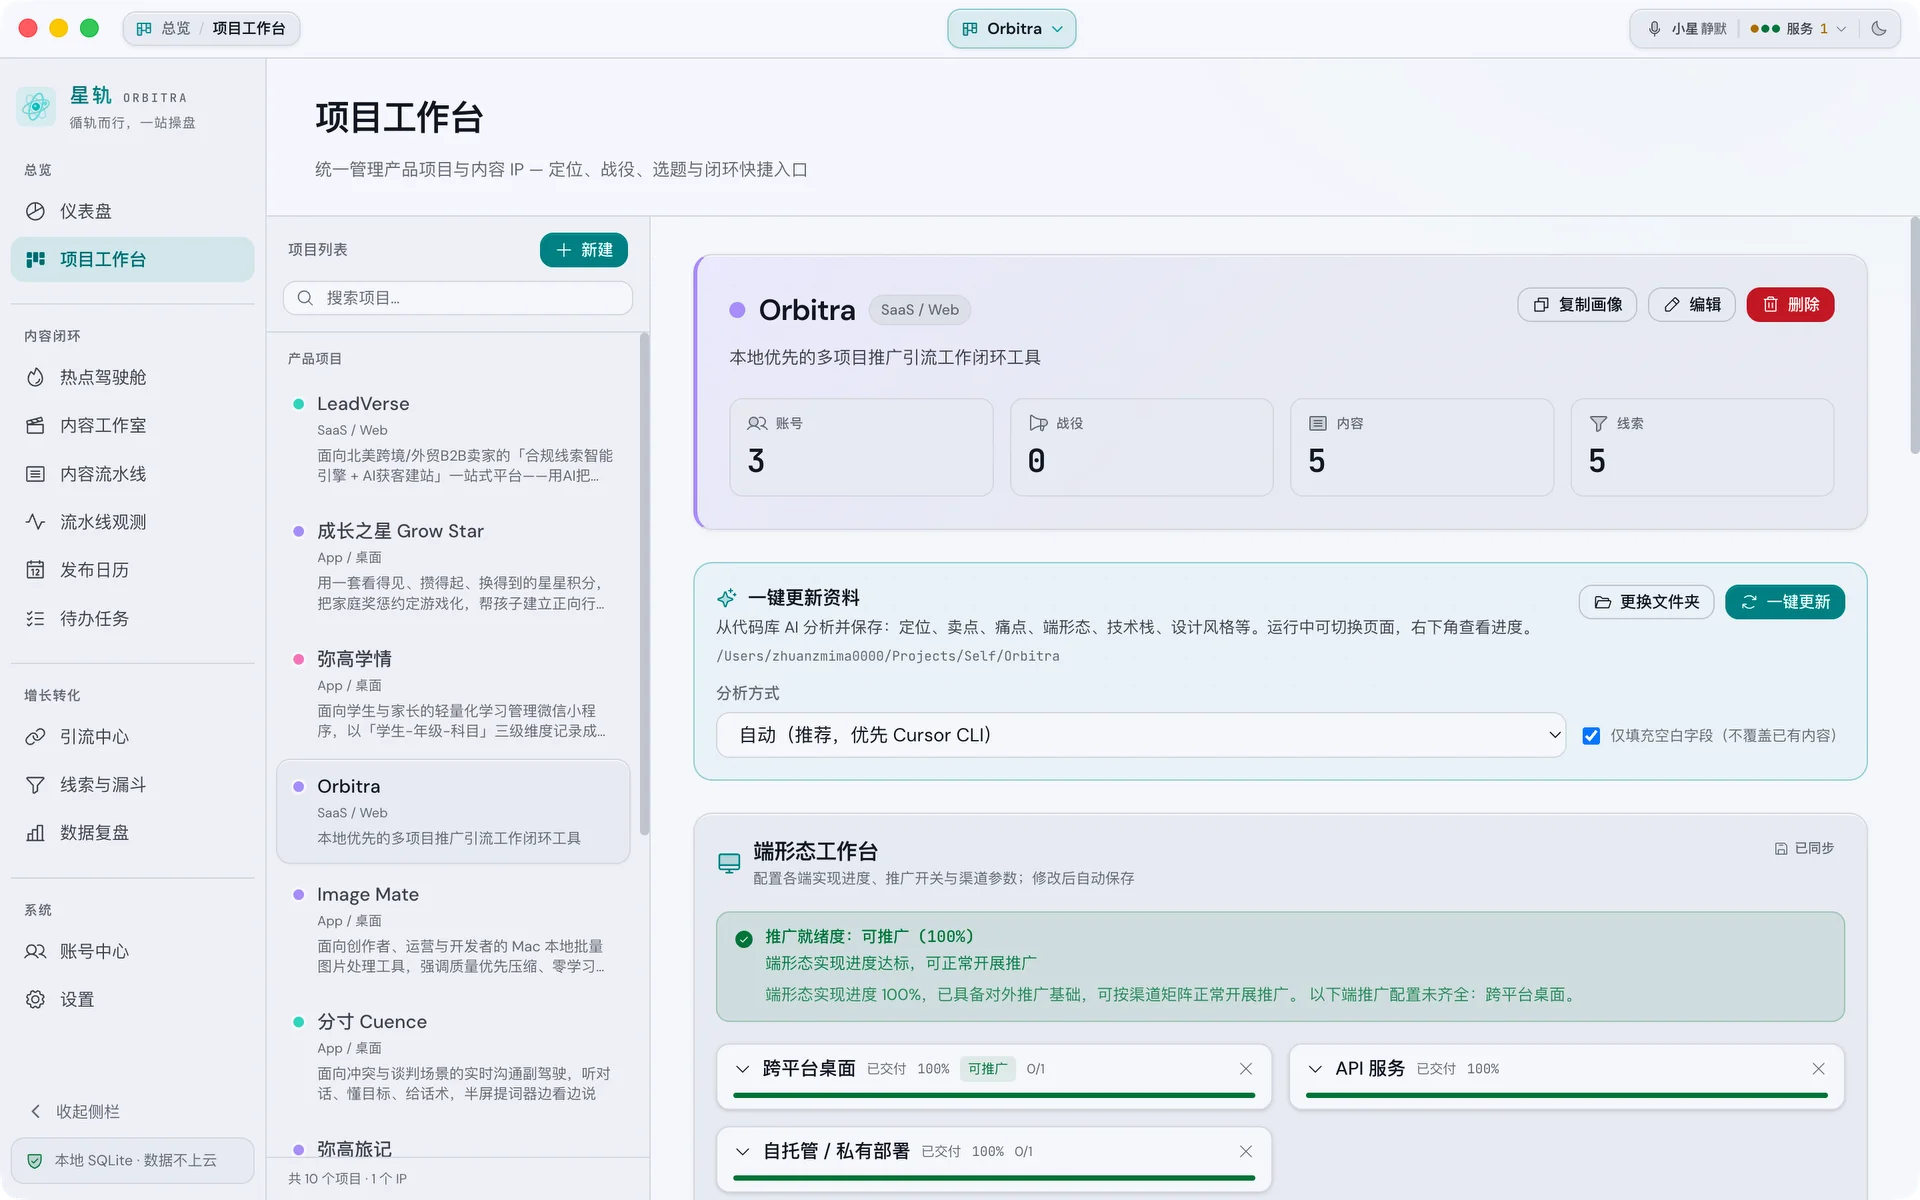
Task: Open 引流中心 link icon
Action: [35, 736]
